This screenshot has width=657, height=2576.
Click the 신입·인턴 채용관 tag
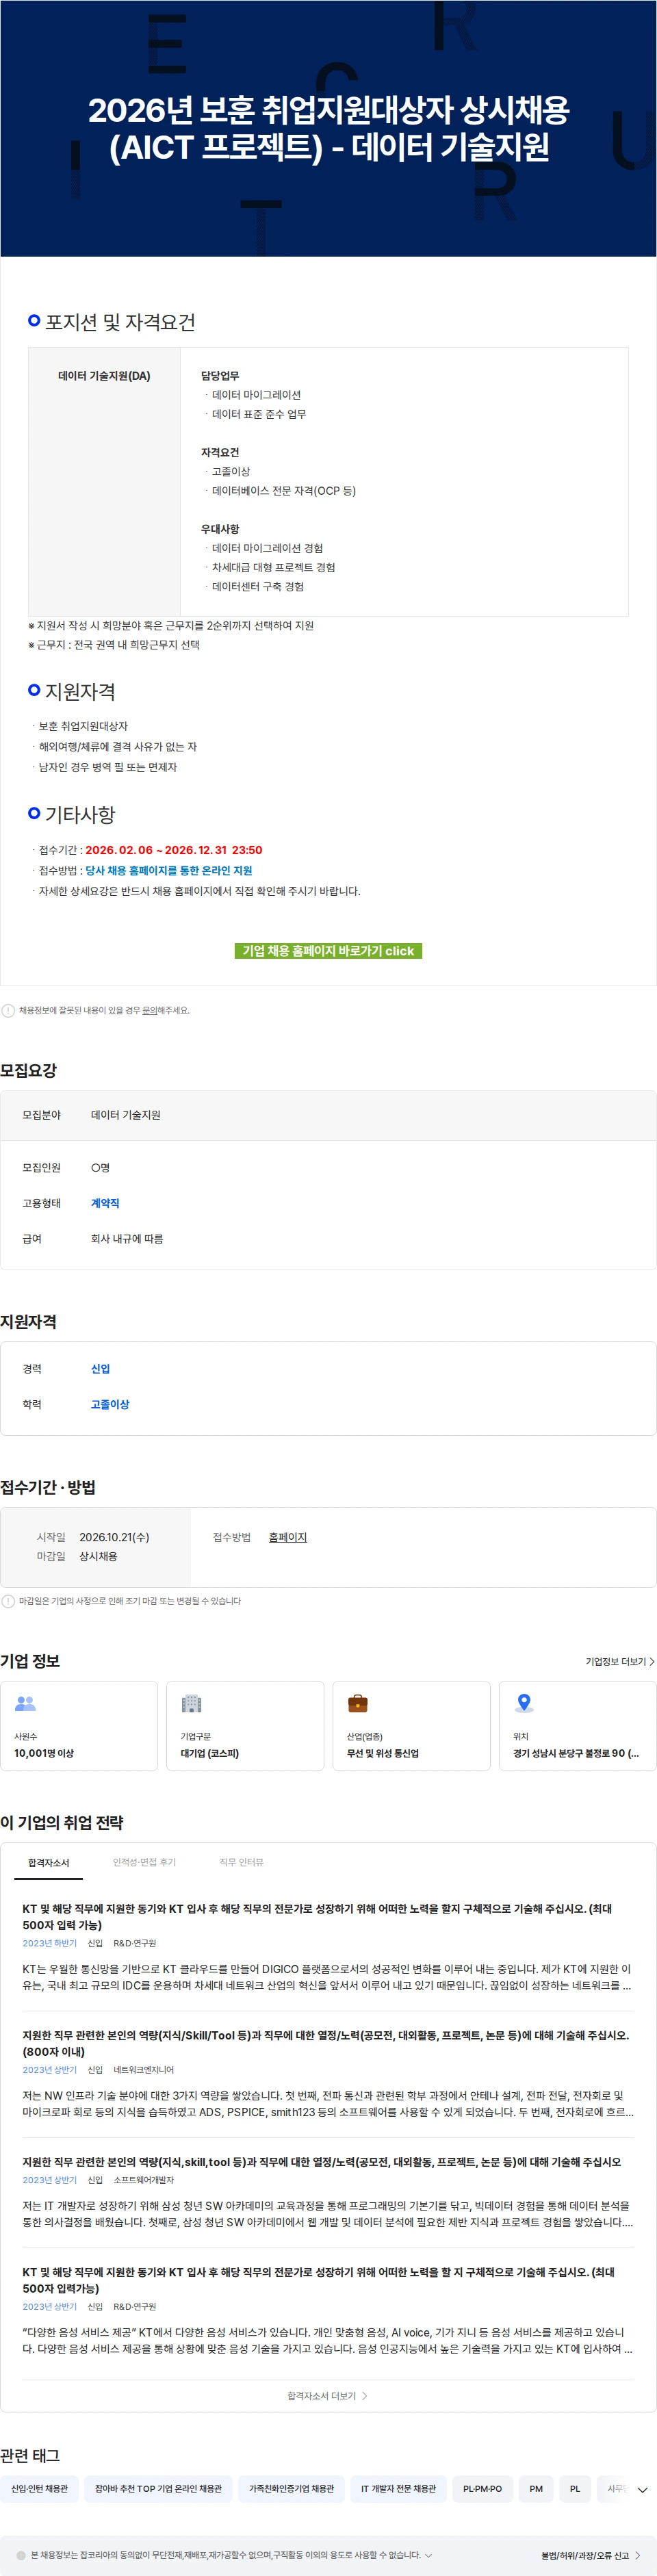tap(39, 2488)
